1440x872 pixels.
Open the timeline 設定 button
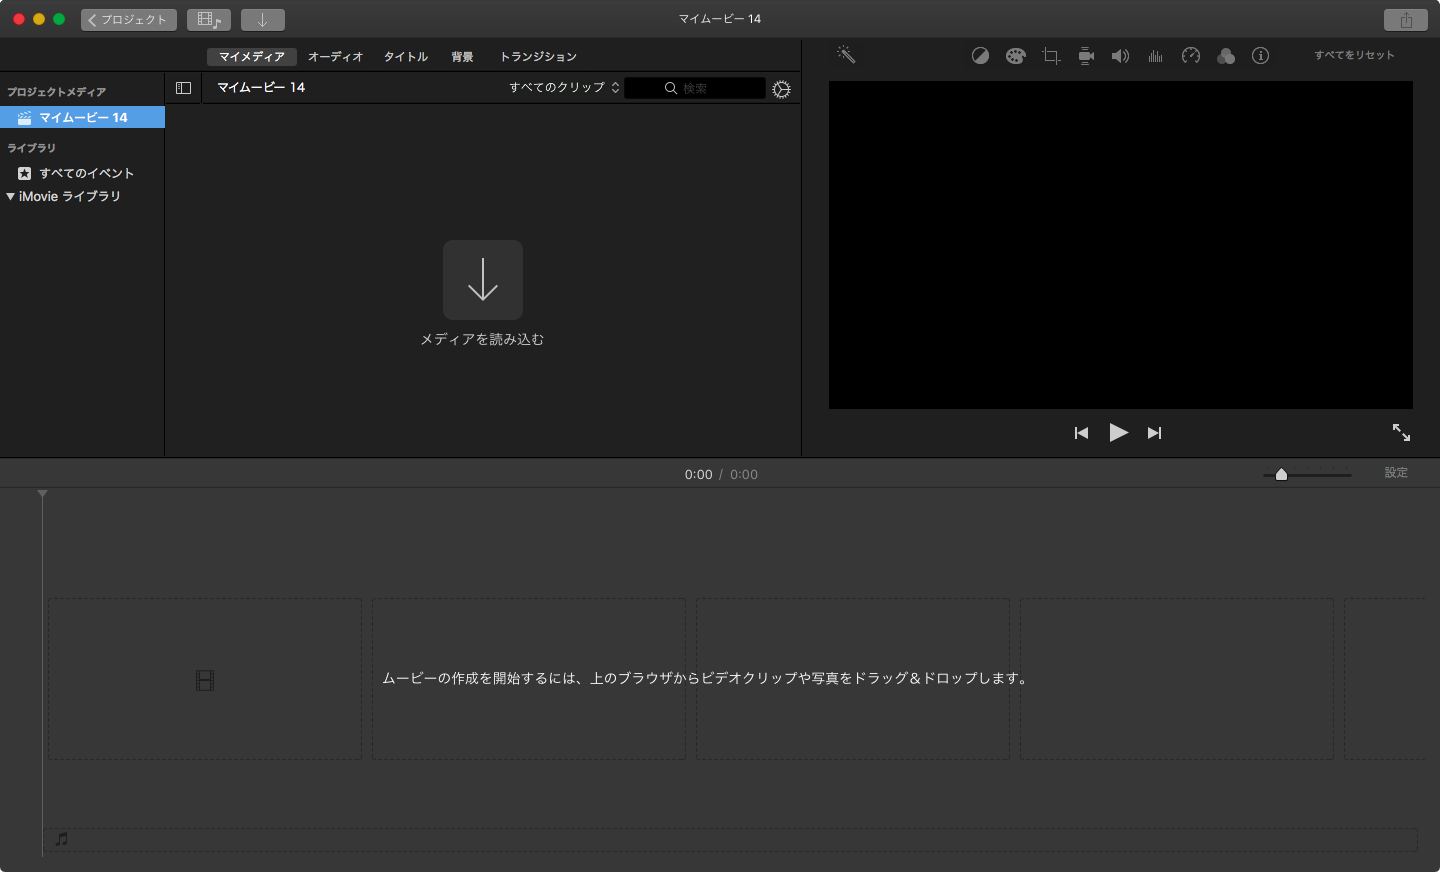1396,473
